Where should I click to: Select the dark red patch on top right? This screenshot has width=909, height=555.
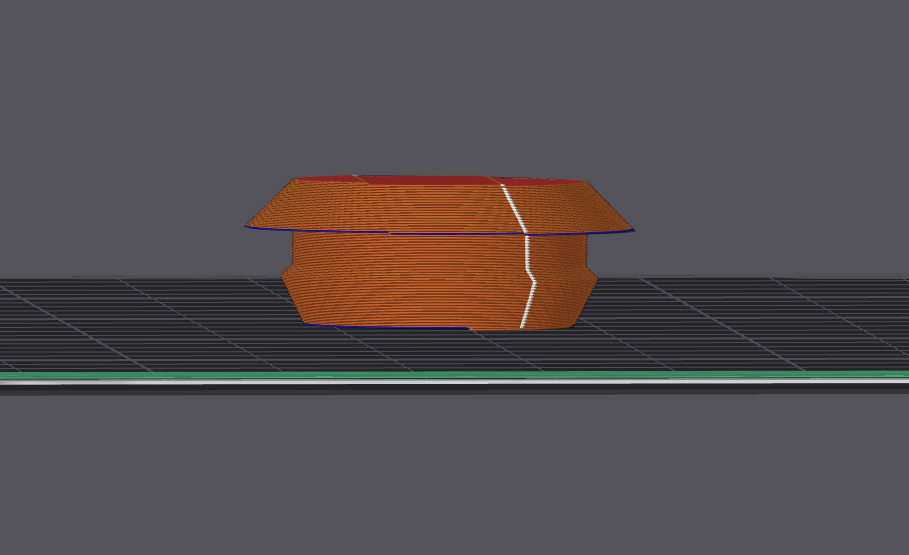542,182
